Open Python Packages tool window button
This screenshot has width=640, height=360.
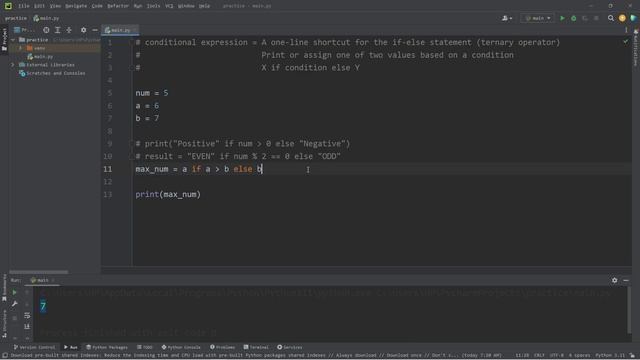pyautogui.click(x=107, y=347)
